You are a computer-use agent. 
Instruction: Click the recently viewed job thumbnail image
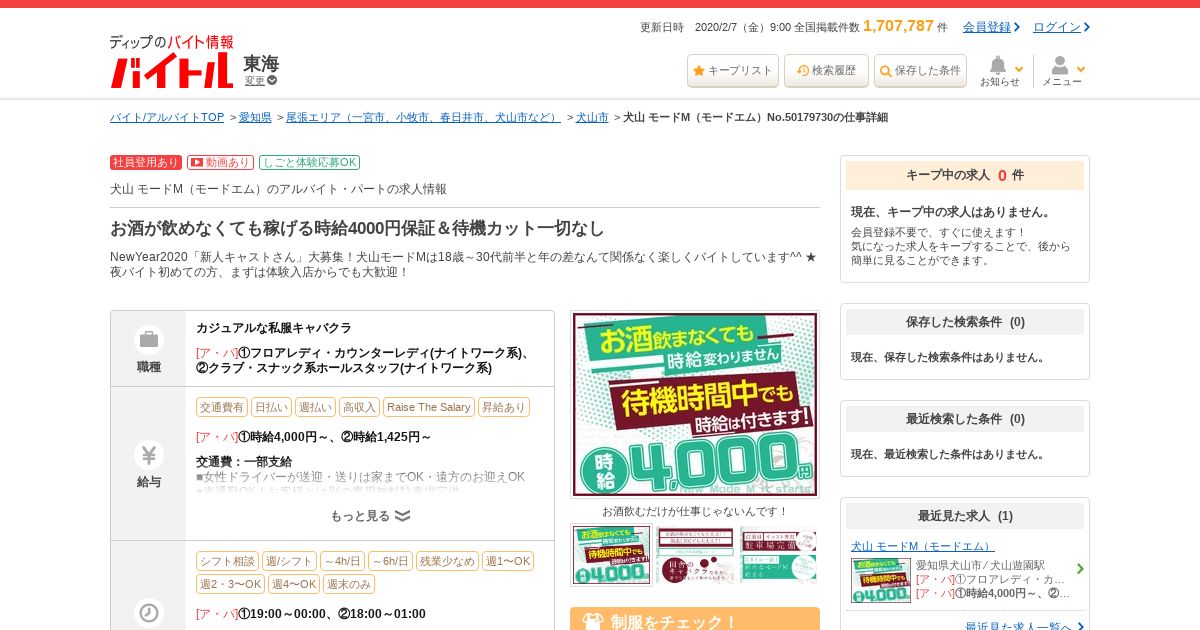[x=881, y=580]
